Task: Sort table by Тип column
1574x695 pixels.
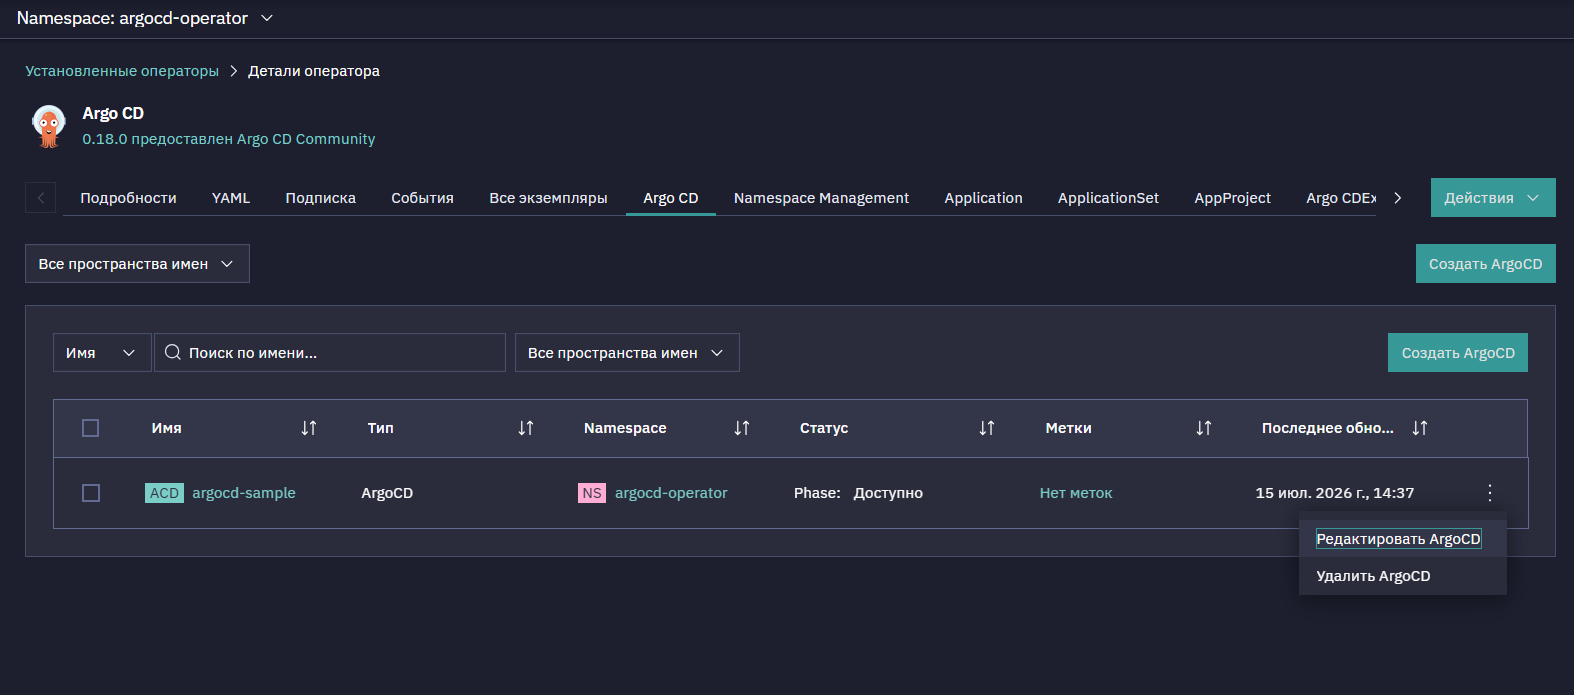Action: coord(526,428)
